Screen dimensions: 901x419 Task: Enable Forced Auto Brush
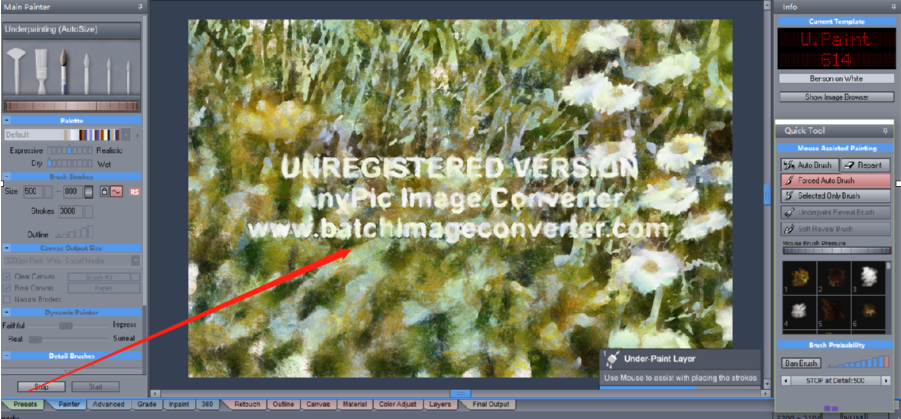tap(836, 180)
